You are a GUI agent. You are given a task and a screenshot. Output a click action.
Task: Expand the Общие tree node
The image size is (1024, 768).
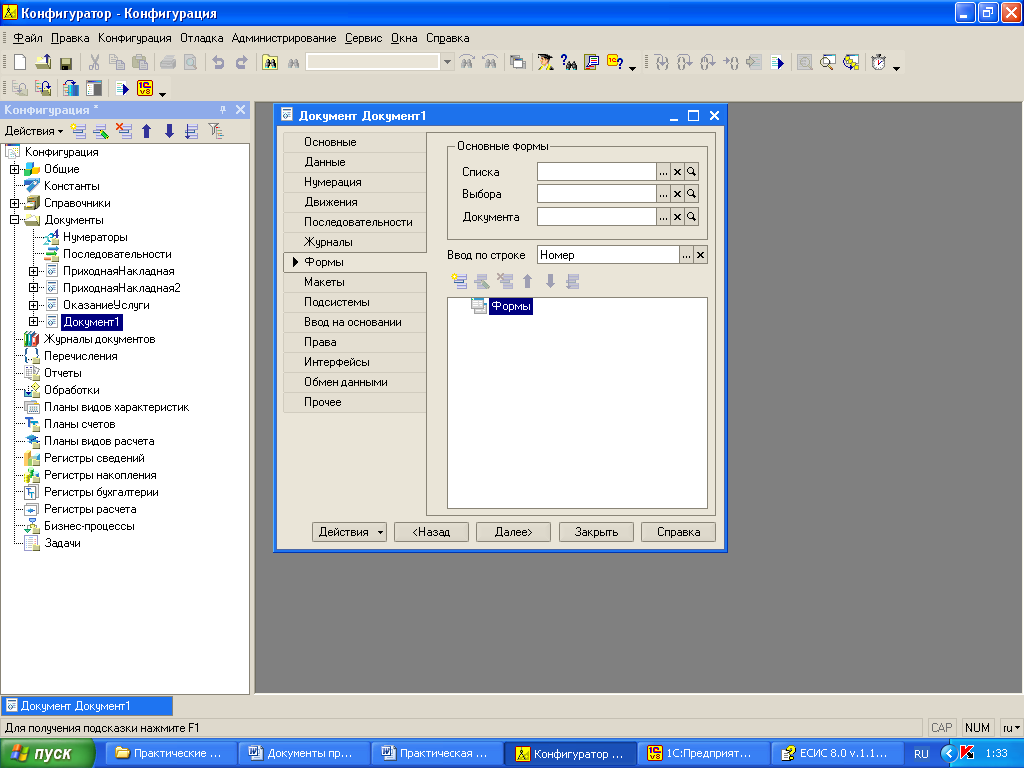coord(14,169)
